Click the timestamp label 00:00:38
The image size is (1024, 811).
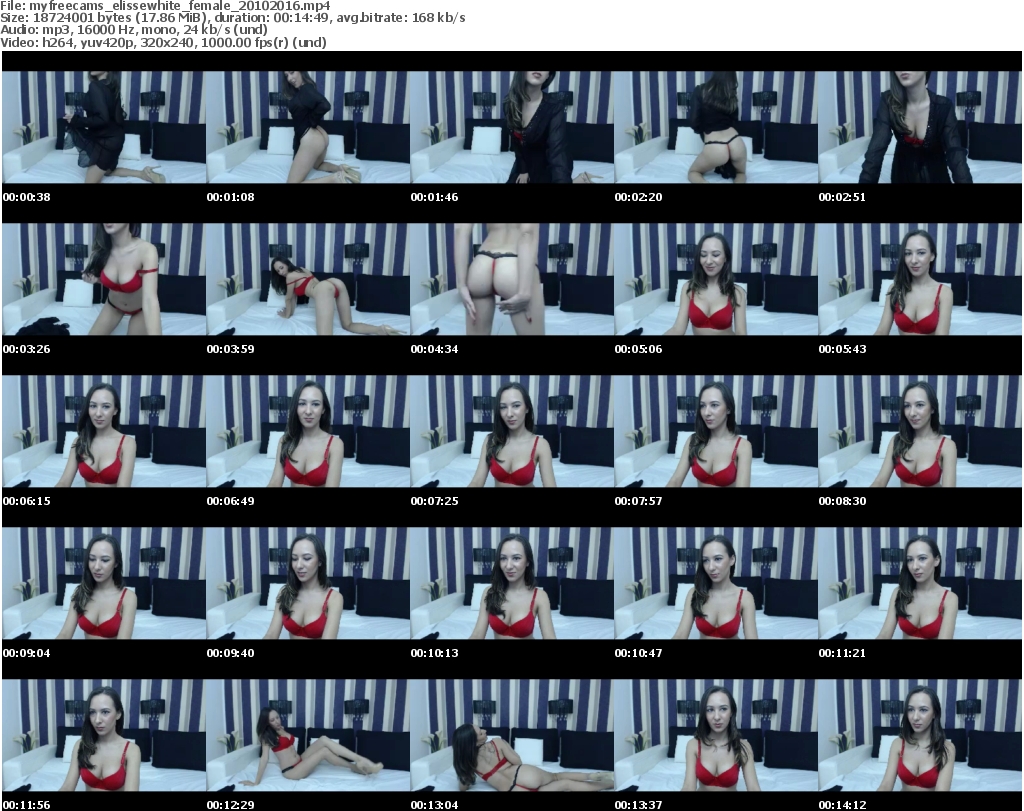[x=27, y=197]
